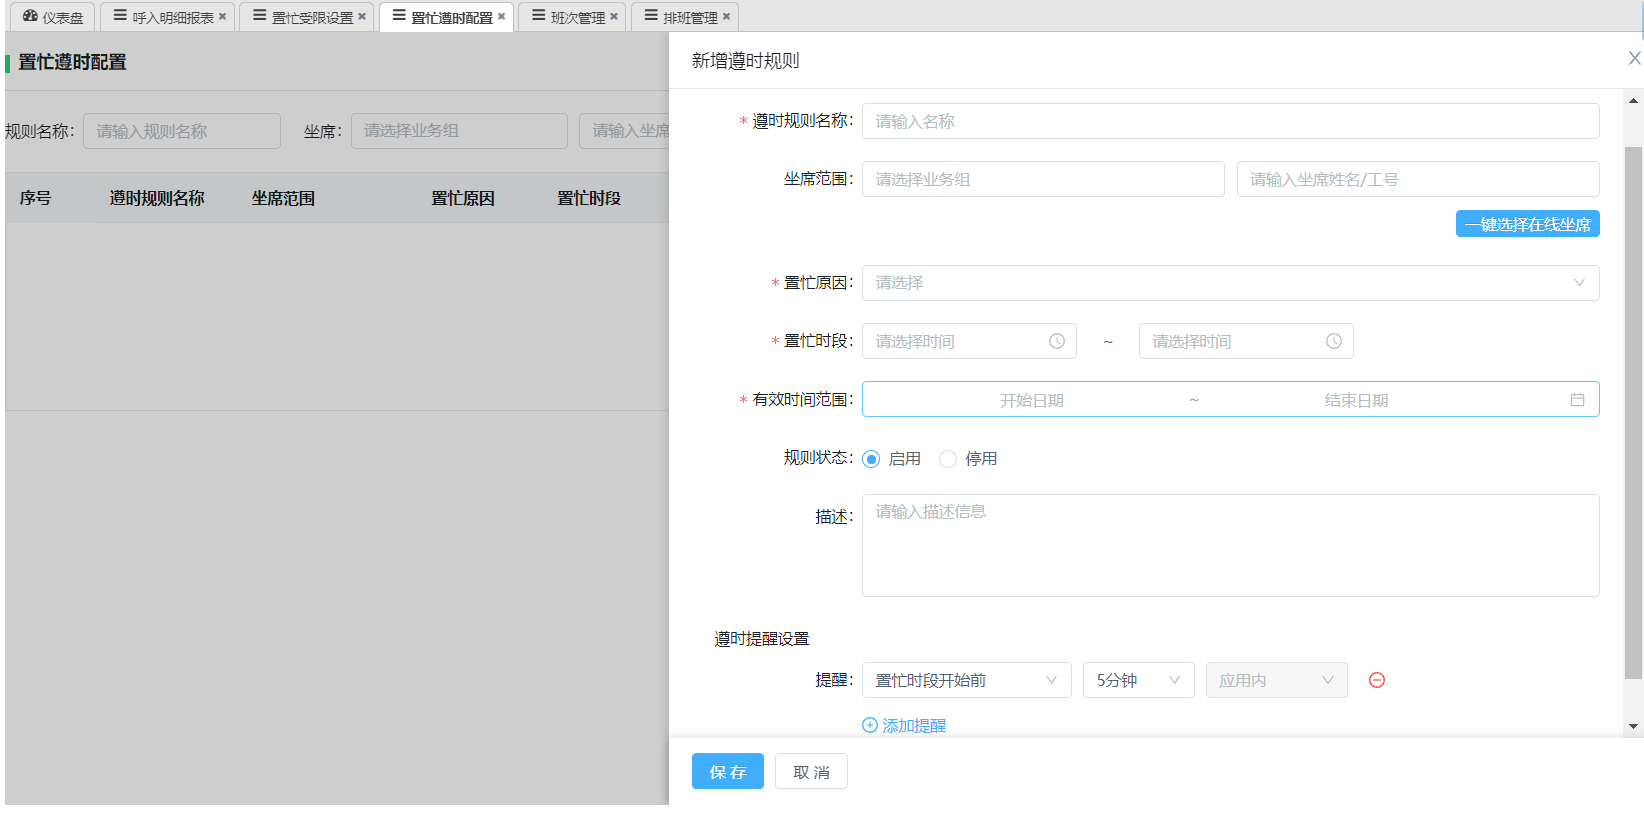Click the 保存 button

coord(728,771)
